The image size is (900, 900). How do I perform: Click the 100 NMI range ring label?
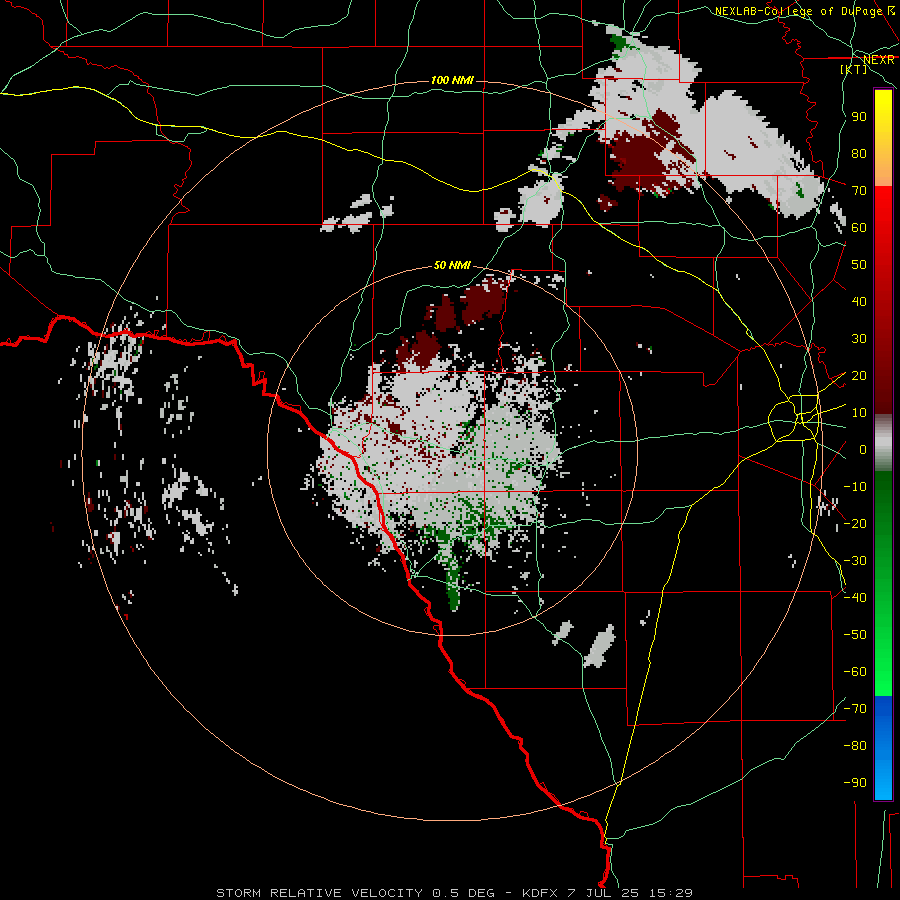coord(452,80)
